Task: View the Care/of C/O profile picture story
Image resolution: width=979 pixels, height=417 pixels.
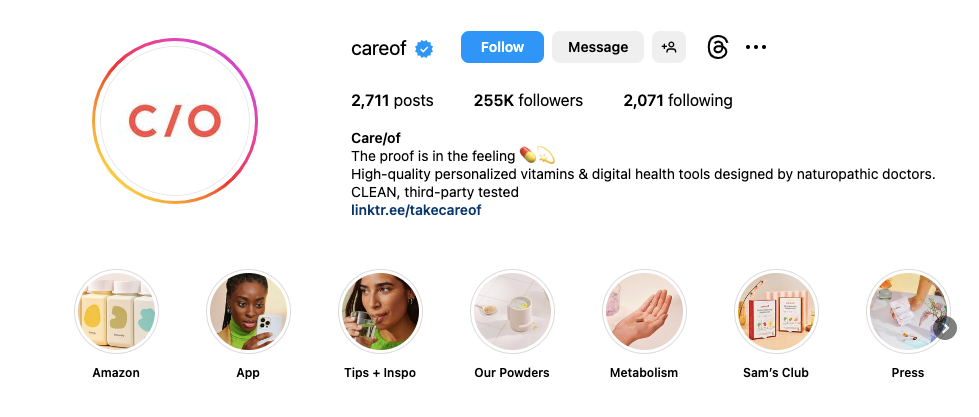Action: click(175, 120)
